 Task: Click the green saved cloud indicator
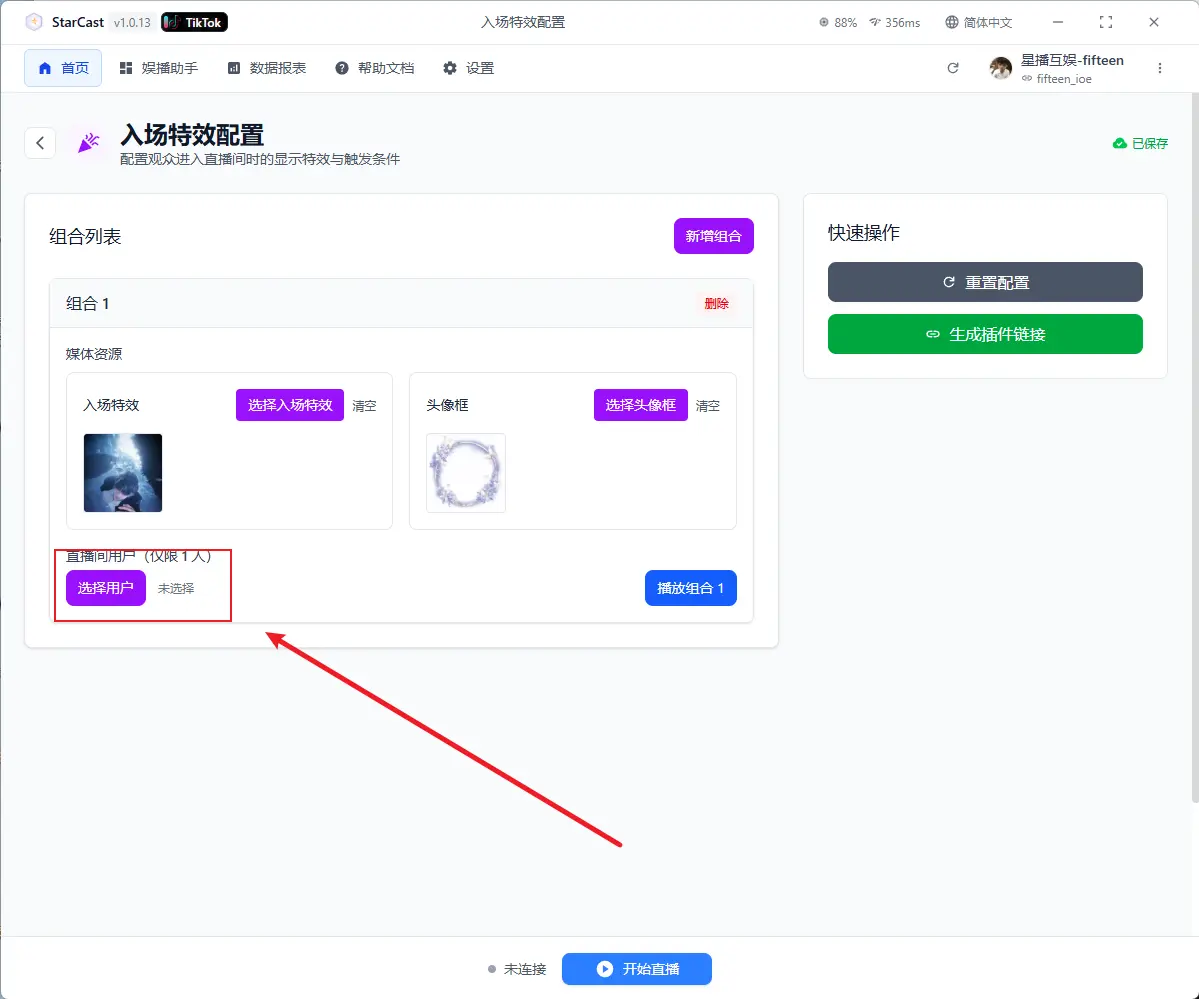[x=1140, y=143]
